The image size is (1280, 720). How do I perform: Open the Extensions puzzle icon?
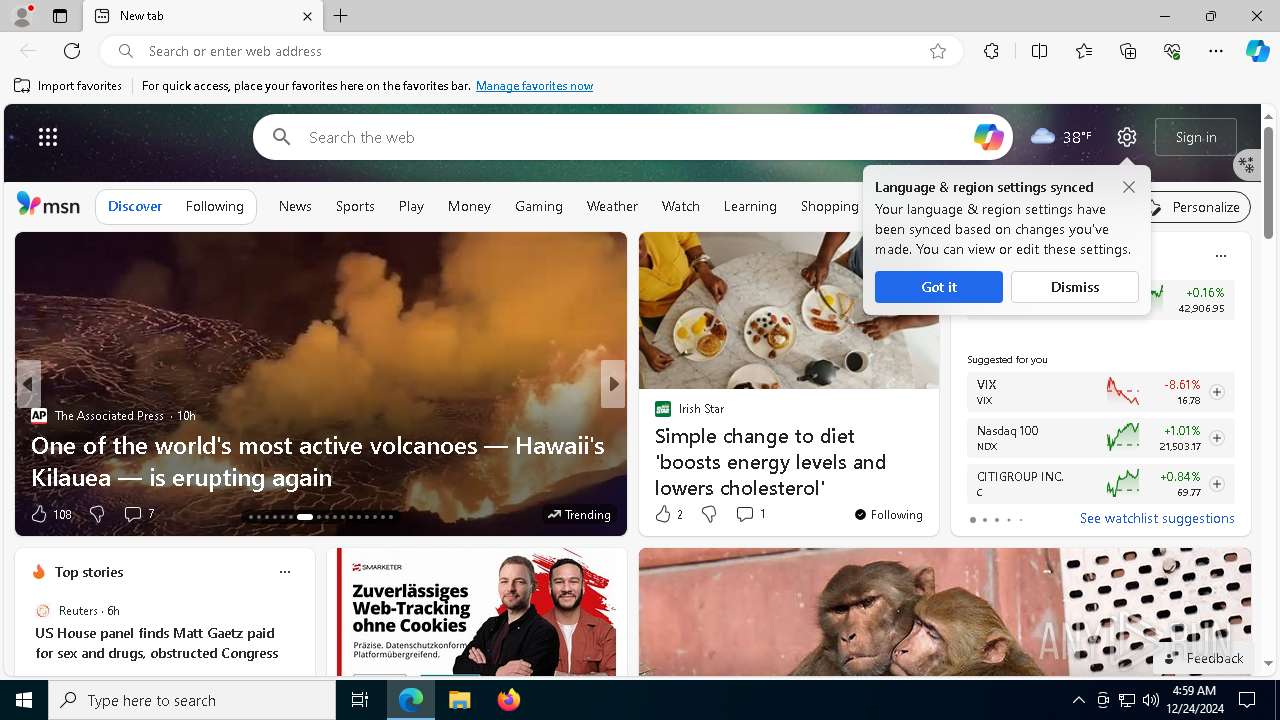coord(991,51)
